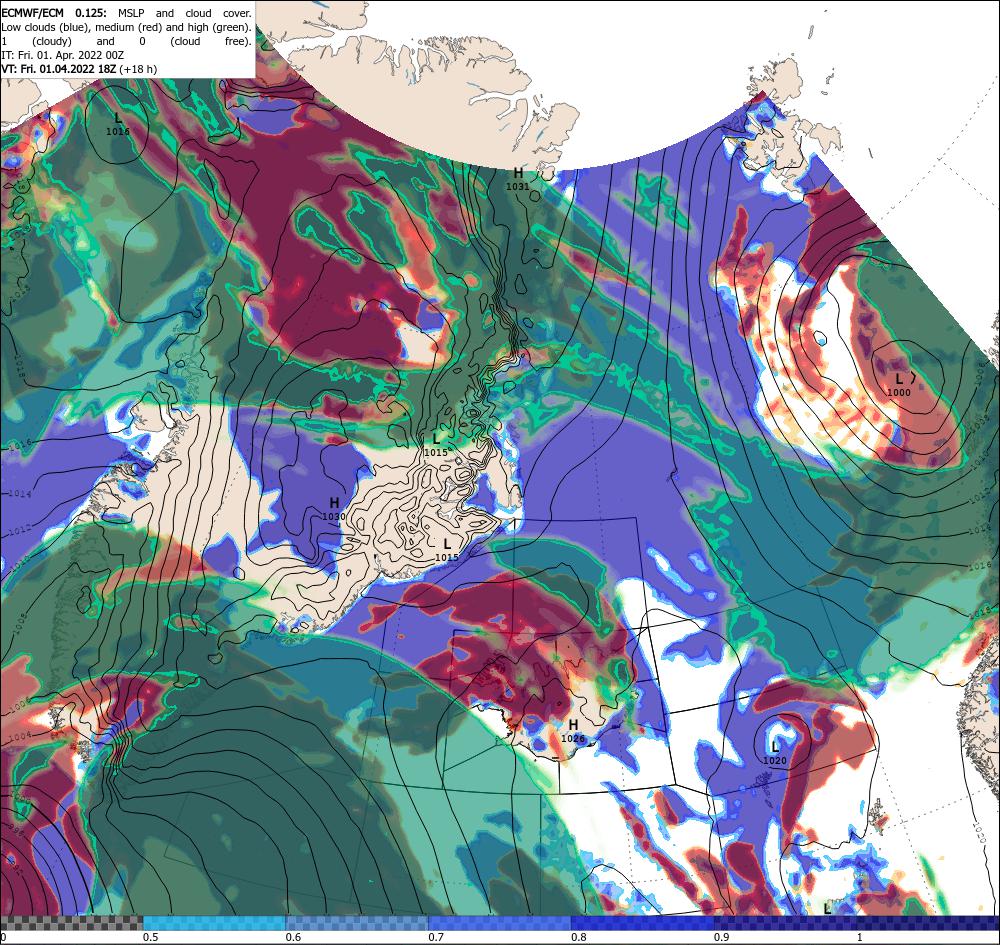Click the L 1020 low pressure label
This screenshot has width=1000, height=945.
tap(775, 753)
